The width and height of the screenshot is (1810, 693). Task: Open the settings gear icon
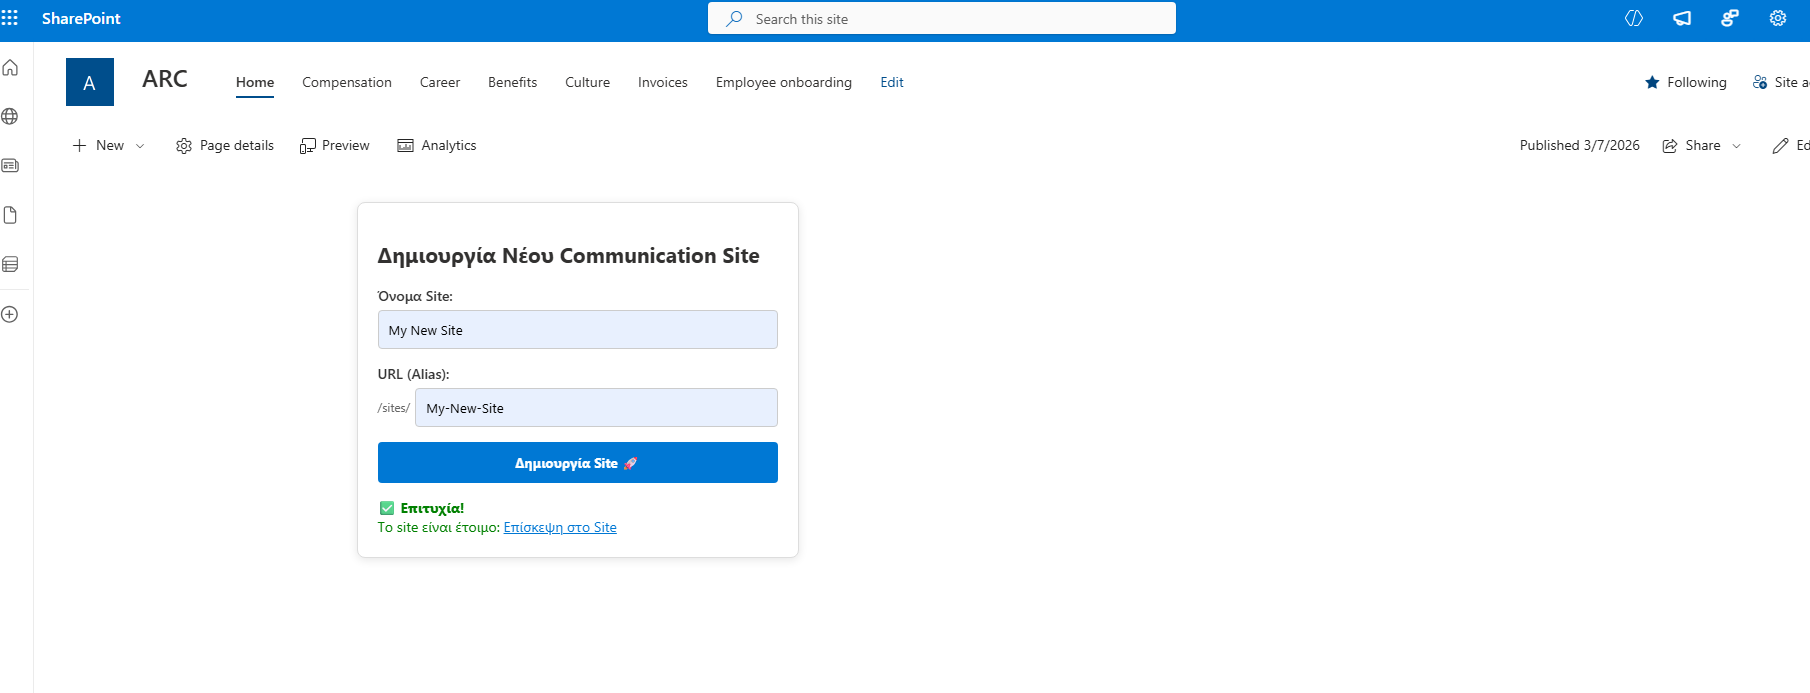pos(1777,18)
